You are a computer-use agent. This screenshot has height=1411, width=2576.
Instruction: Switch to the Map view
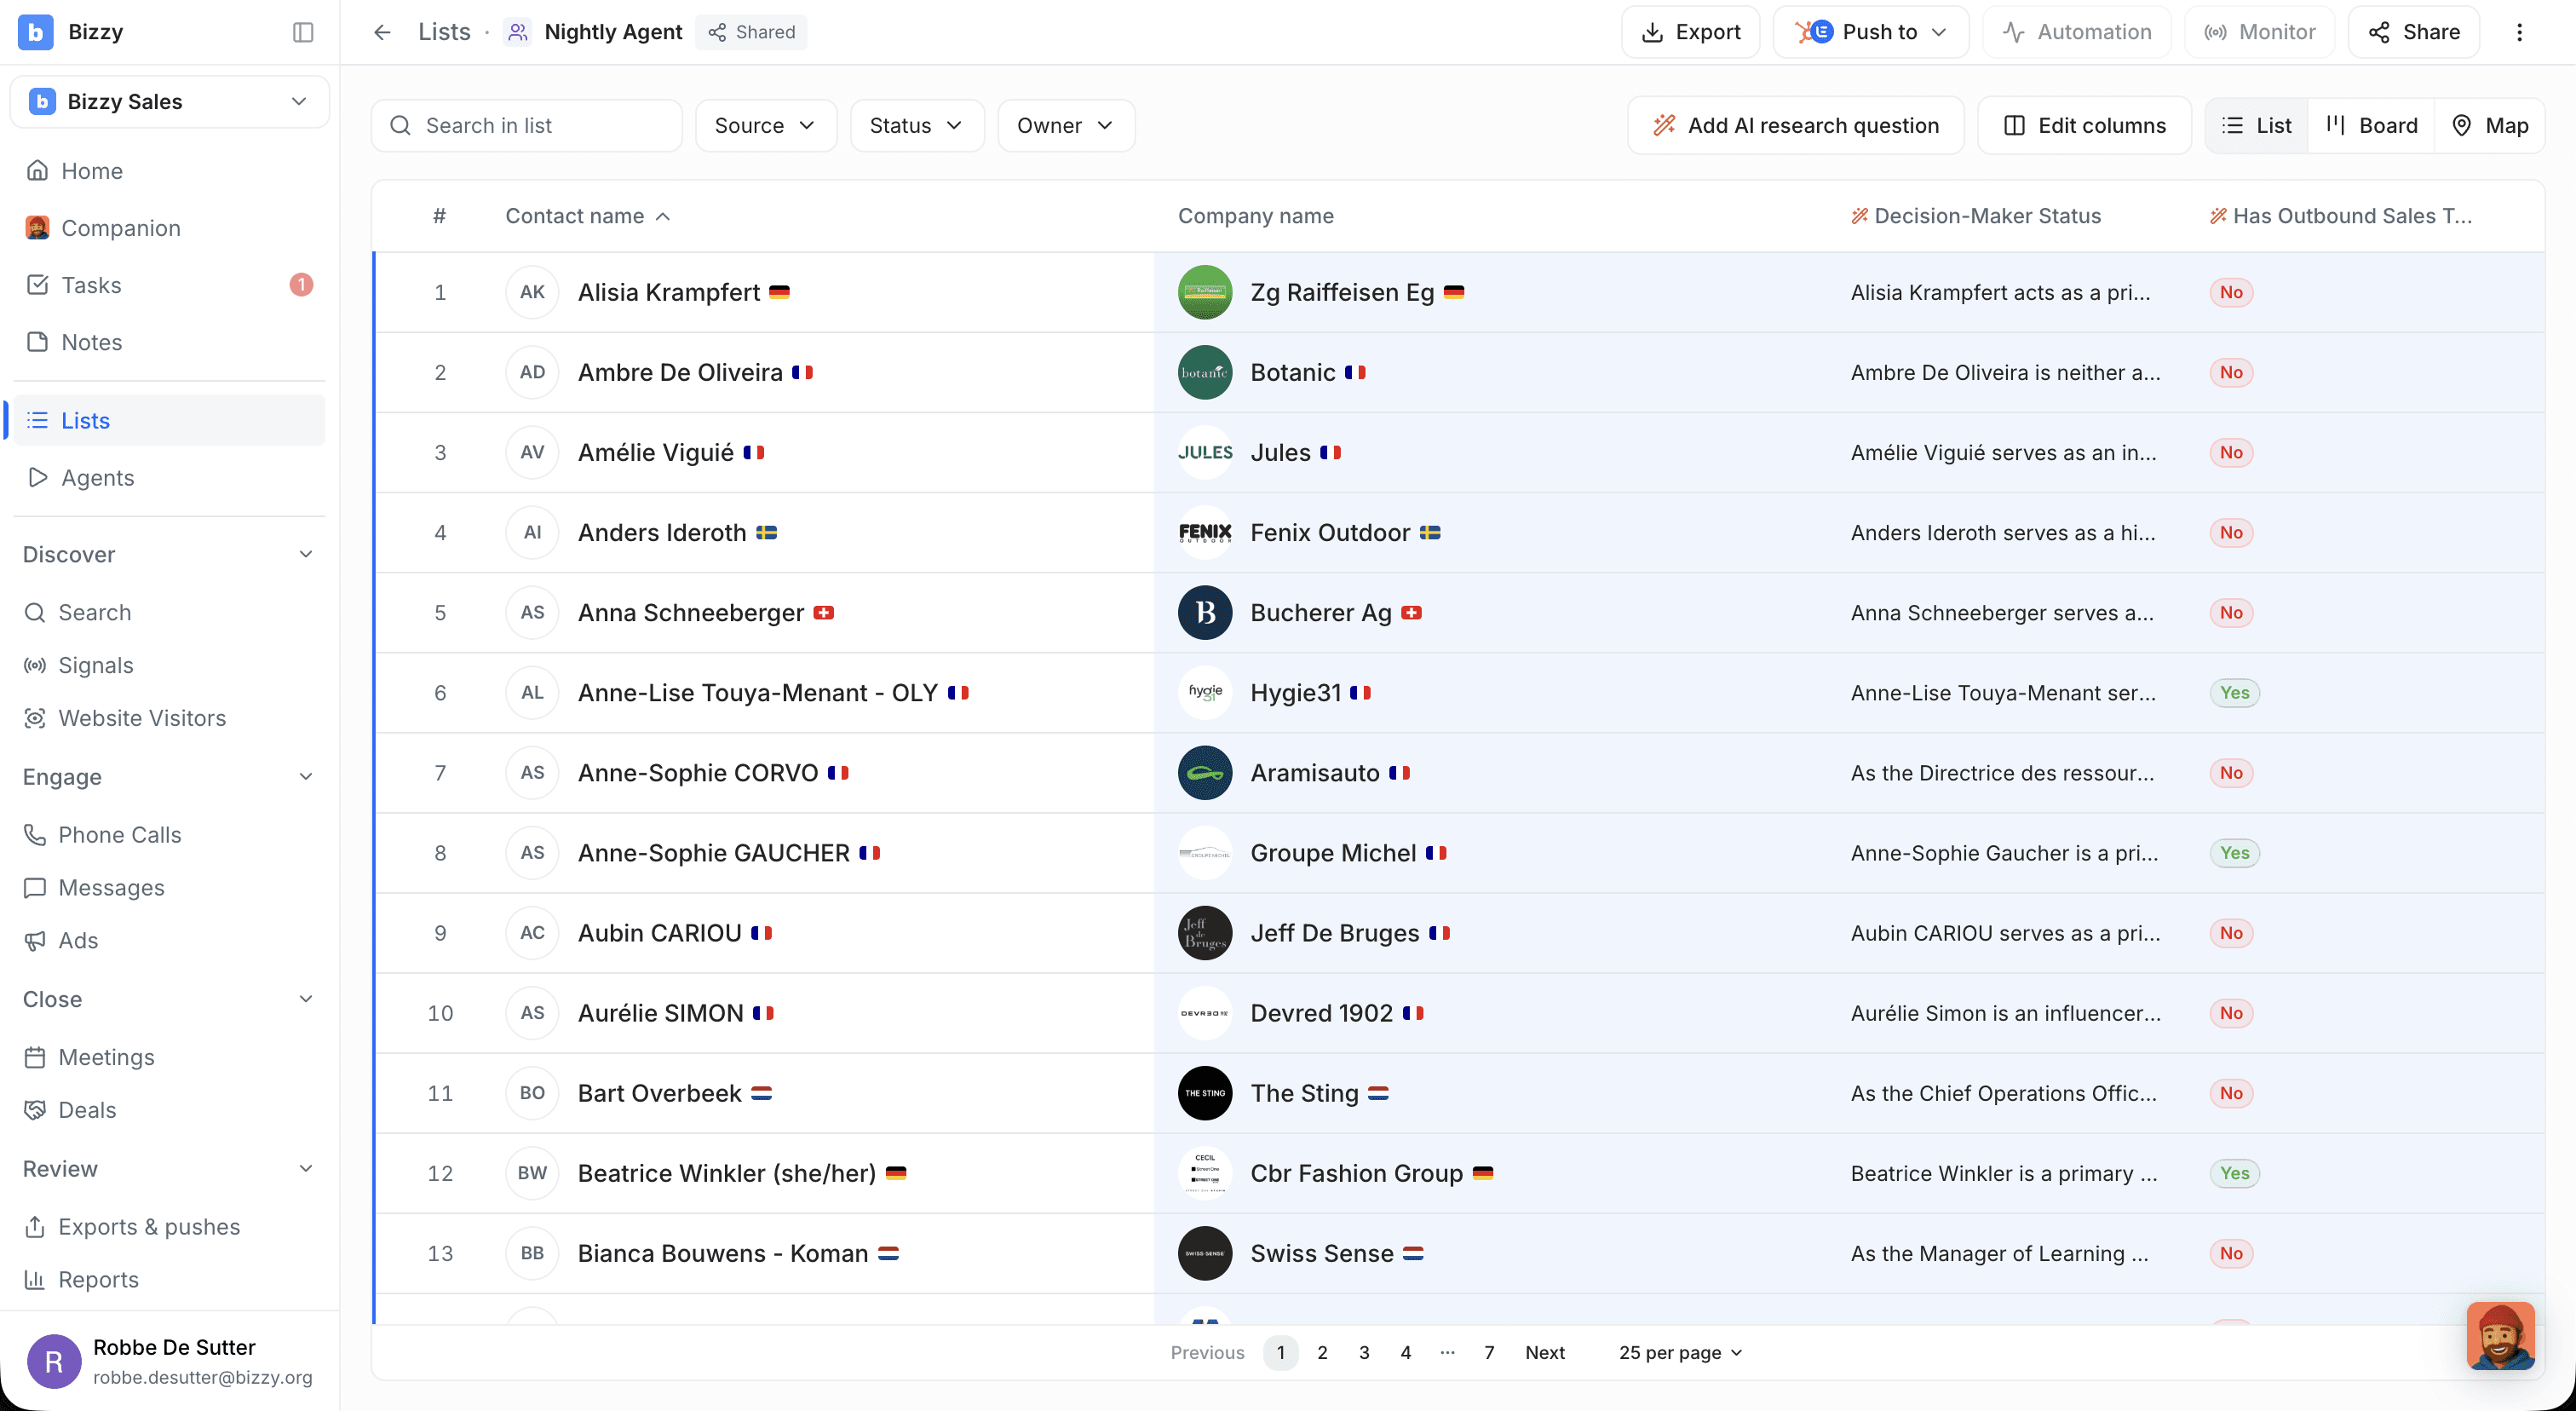(2490, 125)
